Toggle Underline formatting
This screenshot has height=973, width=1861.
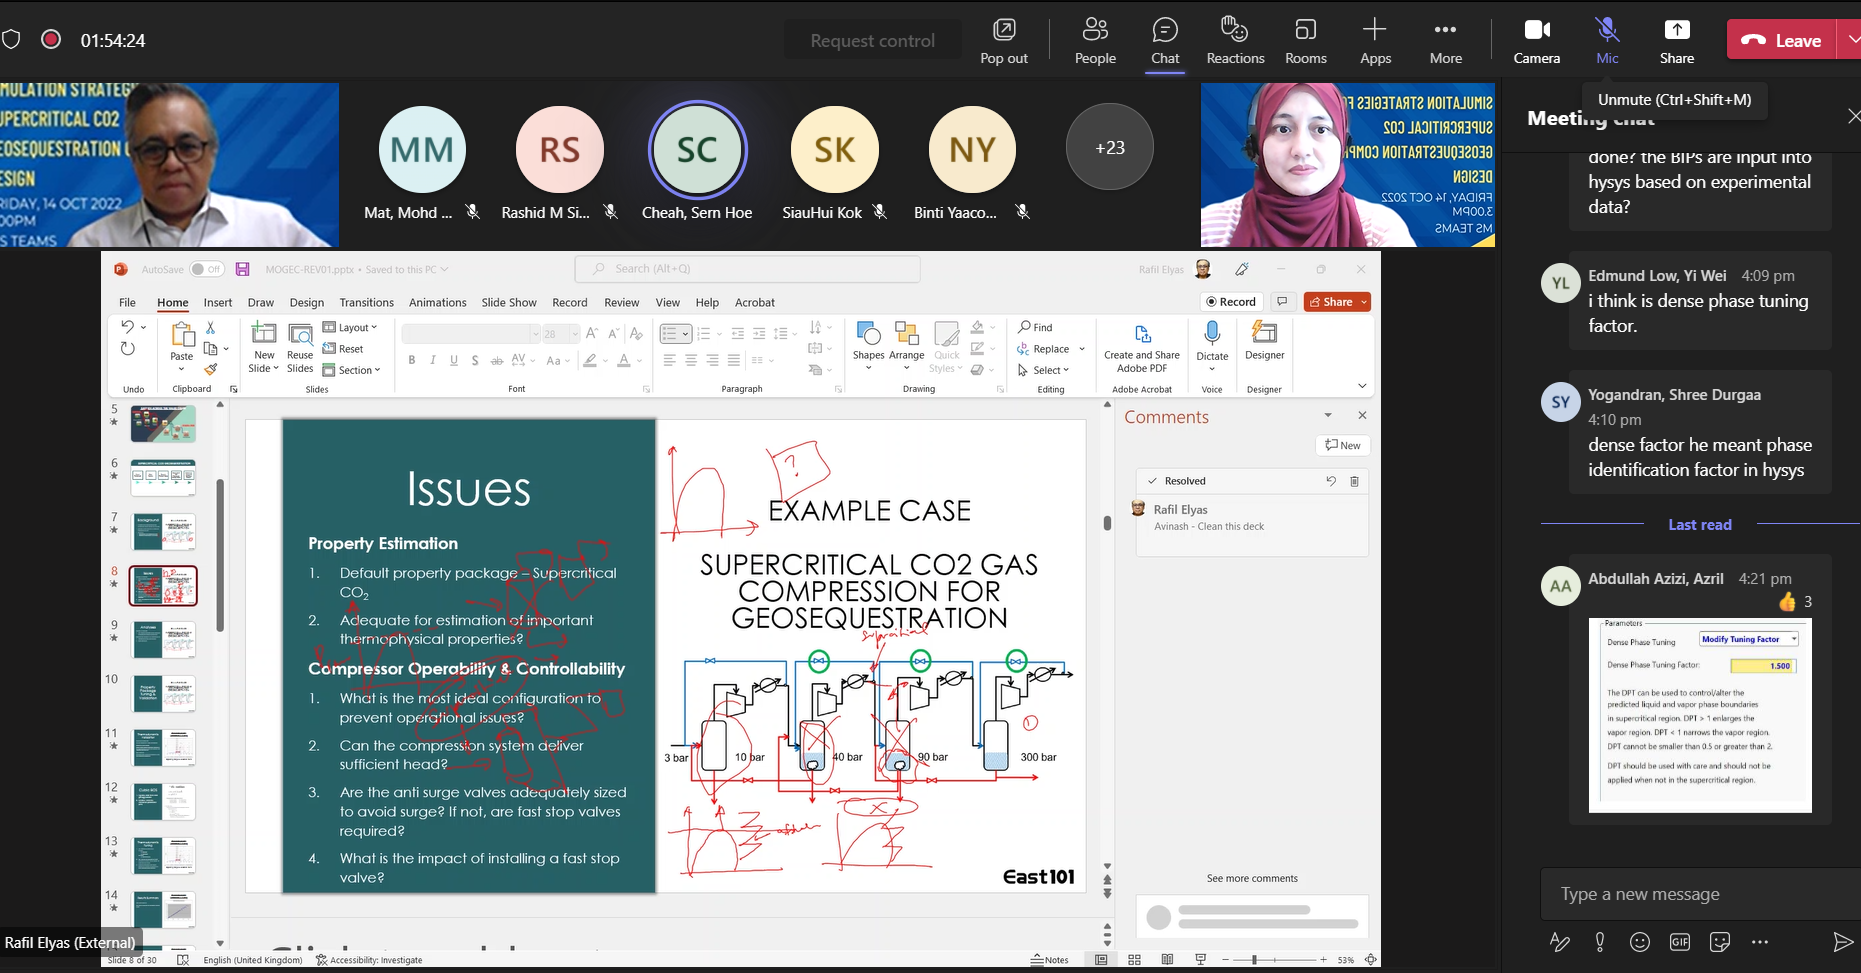point(454,360)
